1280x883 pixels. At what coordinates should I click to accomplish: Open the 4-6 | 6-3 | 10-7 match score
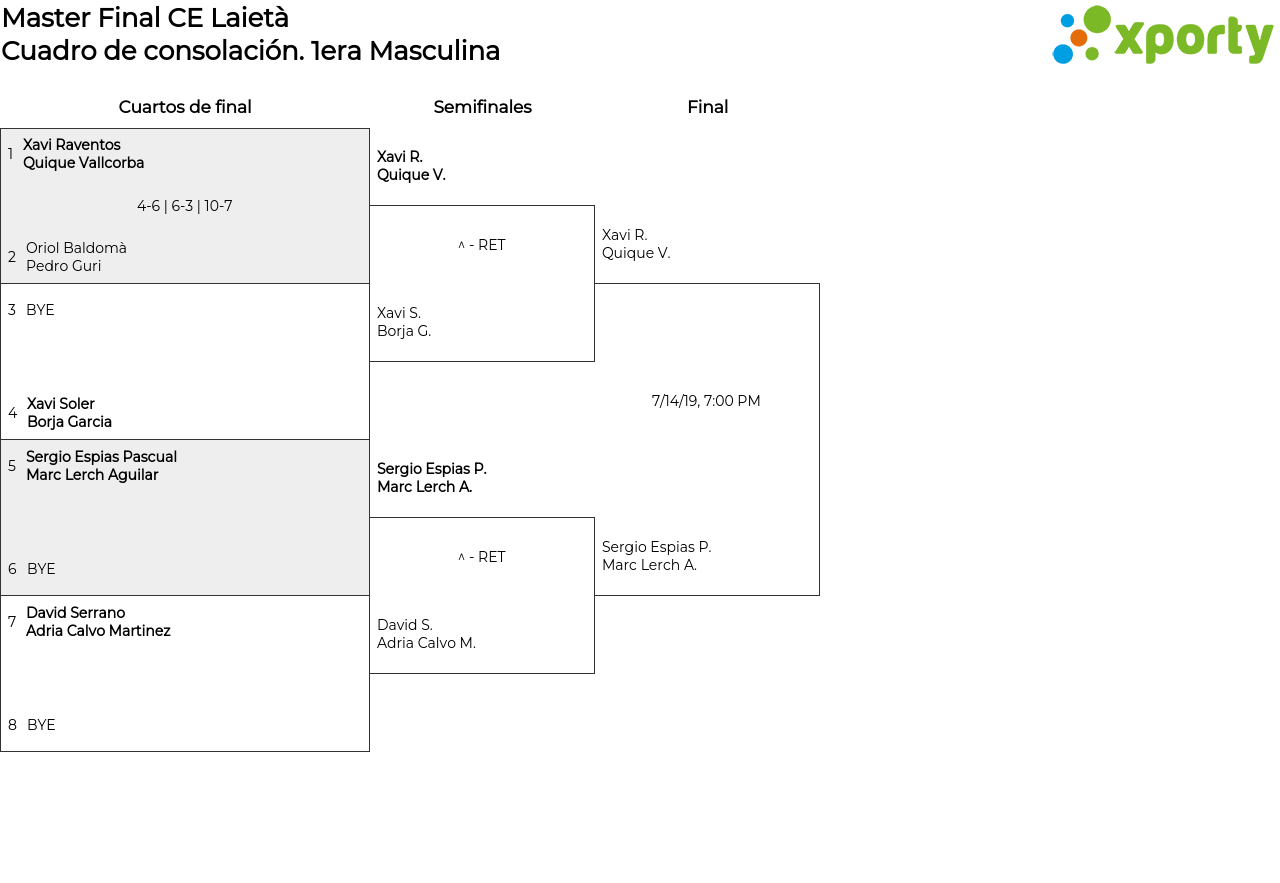pyautogui.click(x=185, y=206)
